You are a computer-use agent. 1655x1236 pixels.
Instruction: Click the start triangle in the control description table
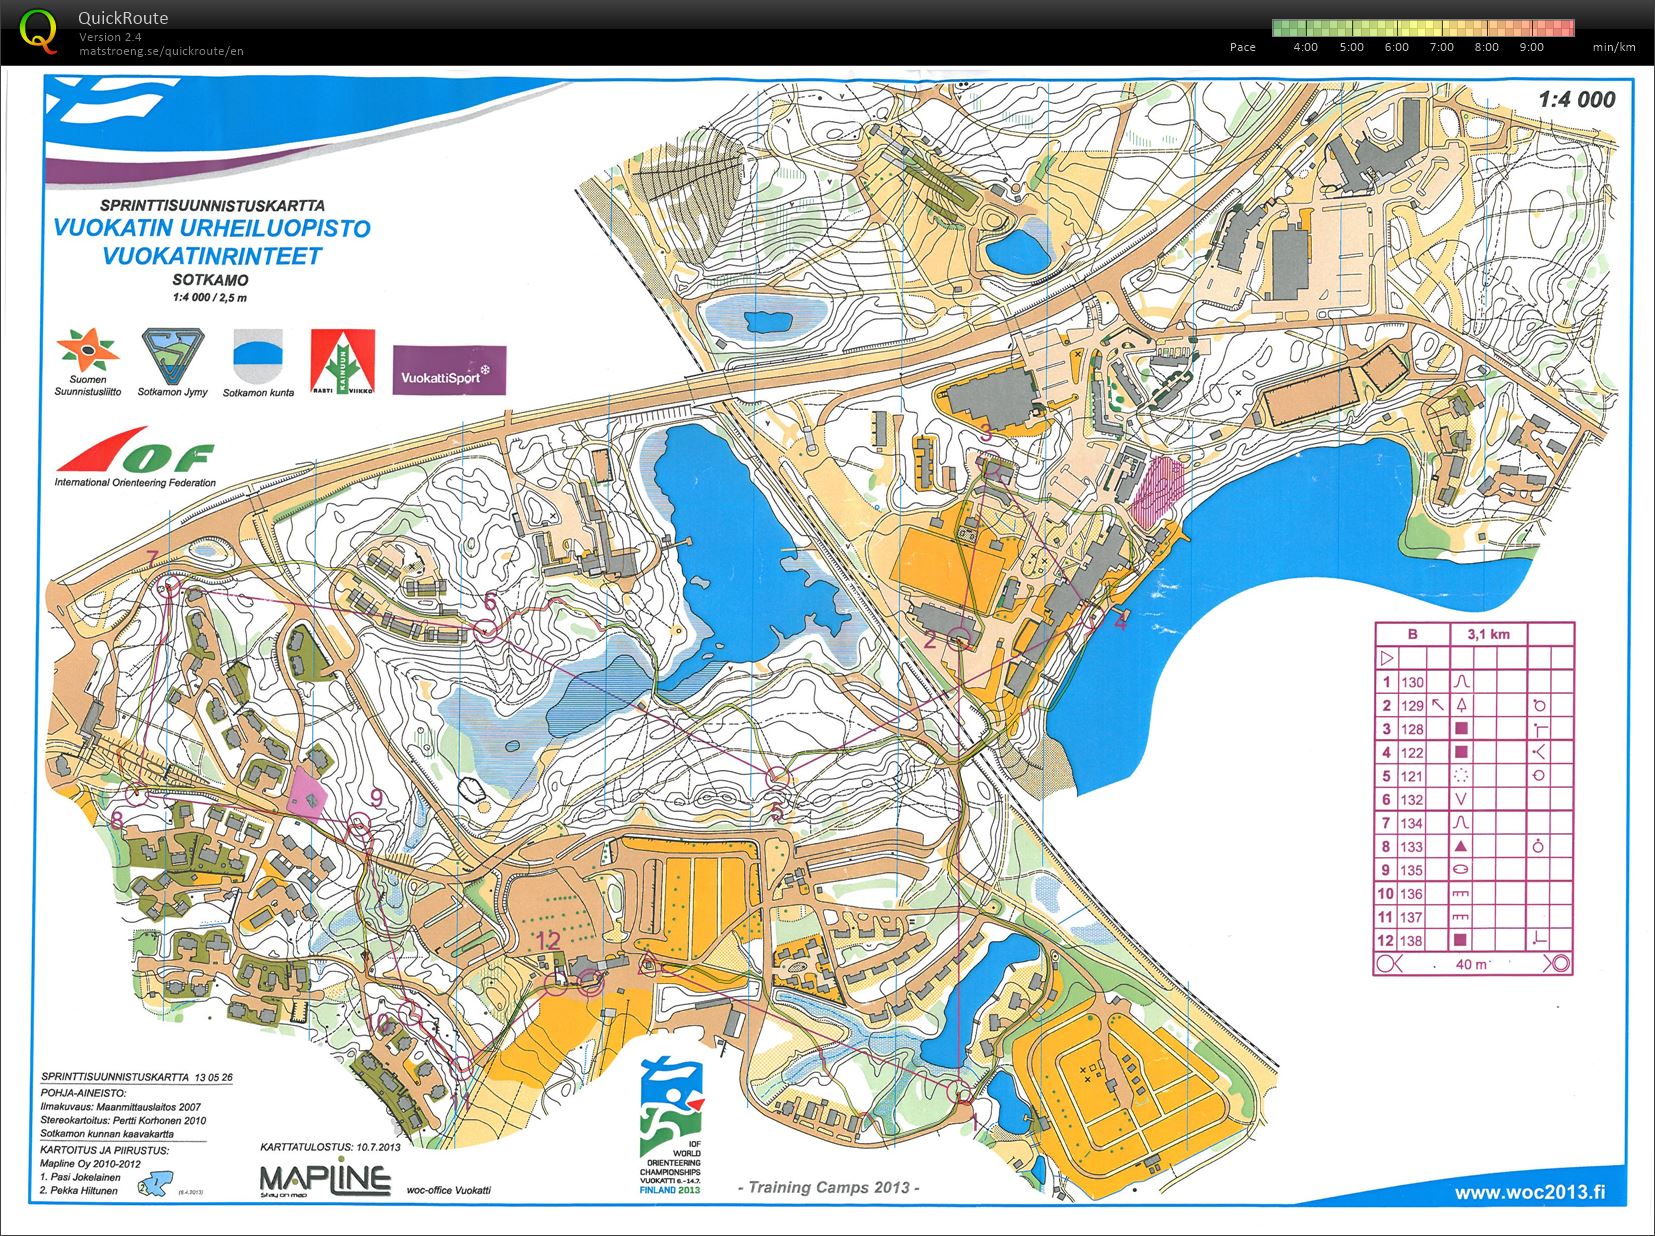1386,658
